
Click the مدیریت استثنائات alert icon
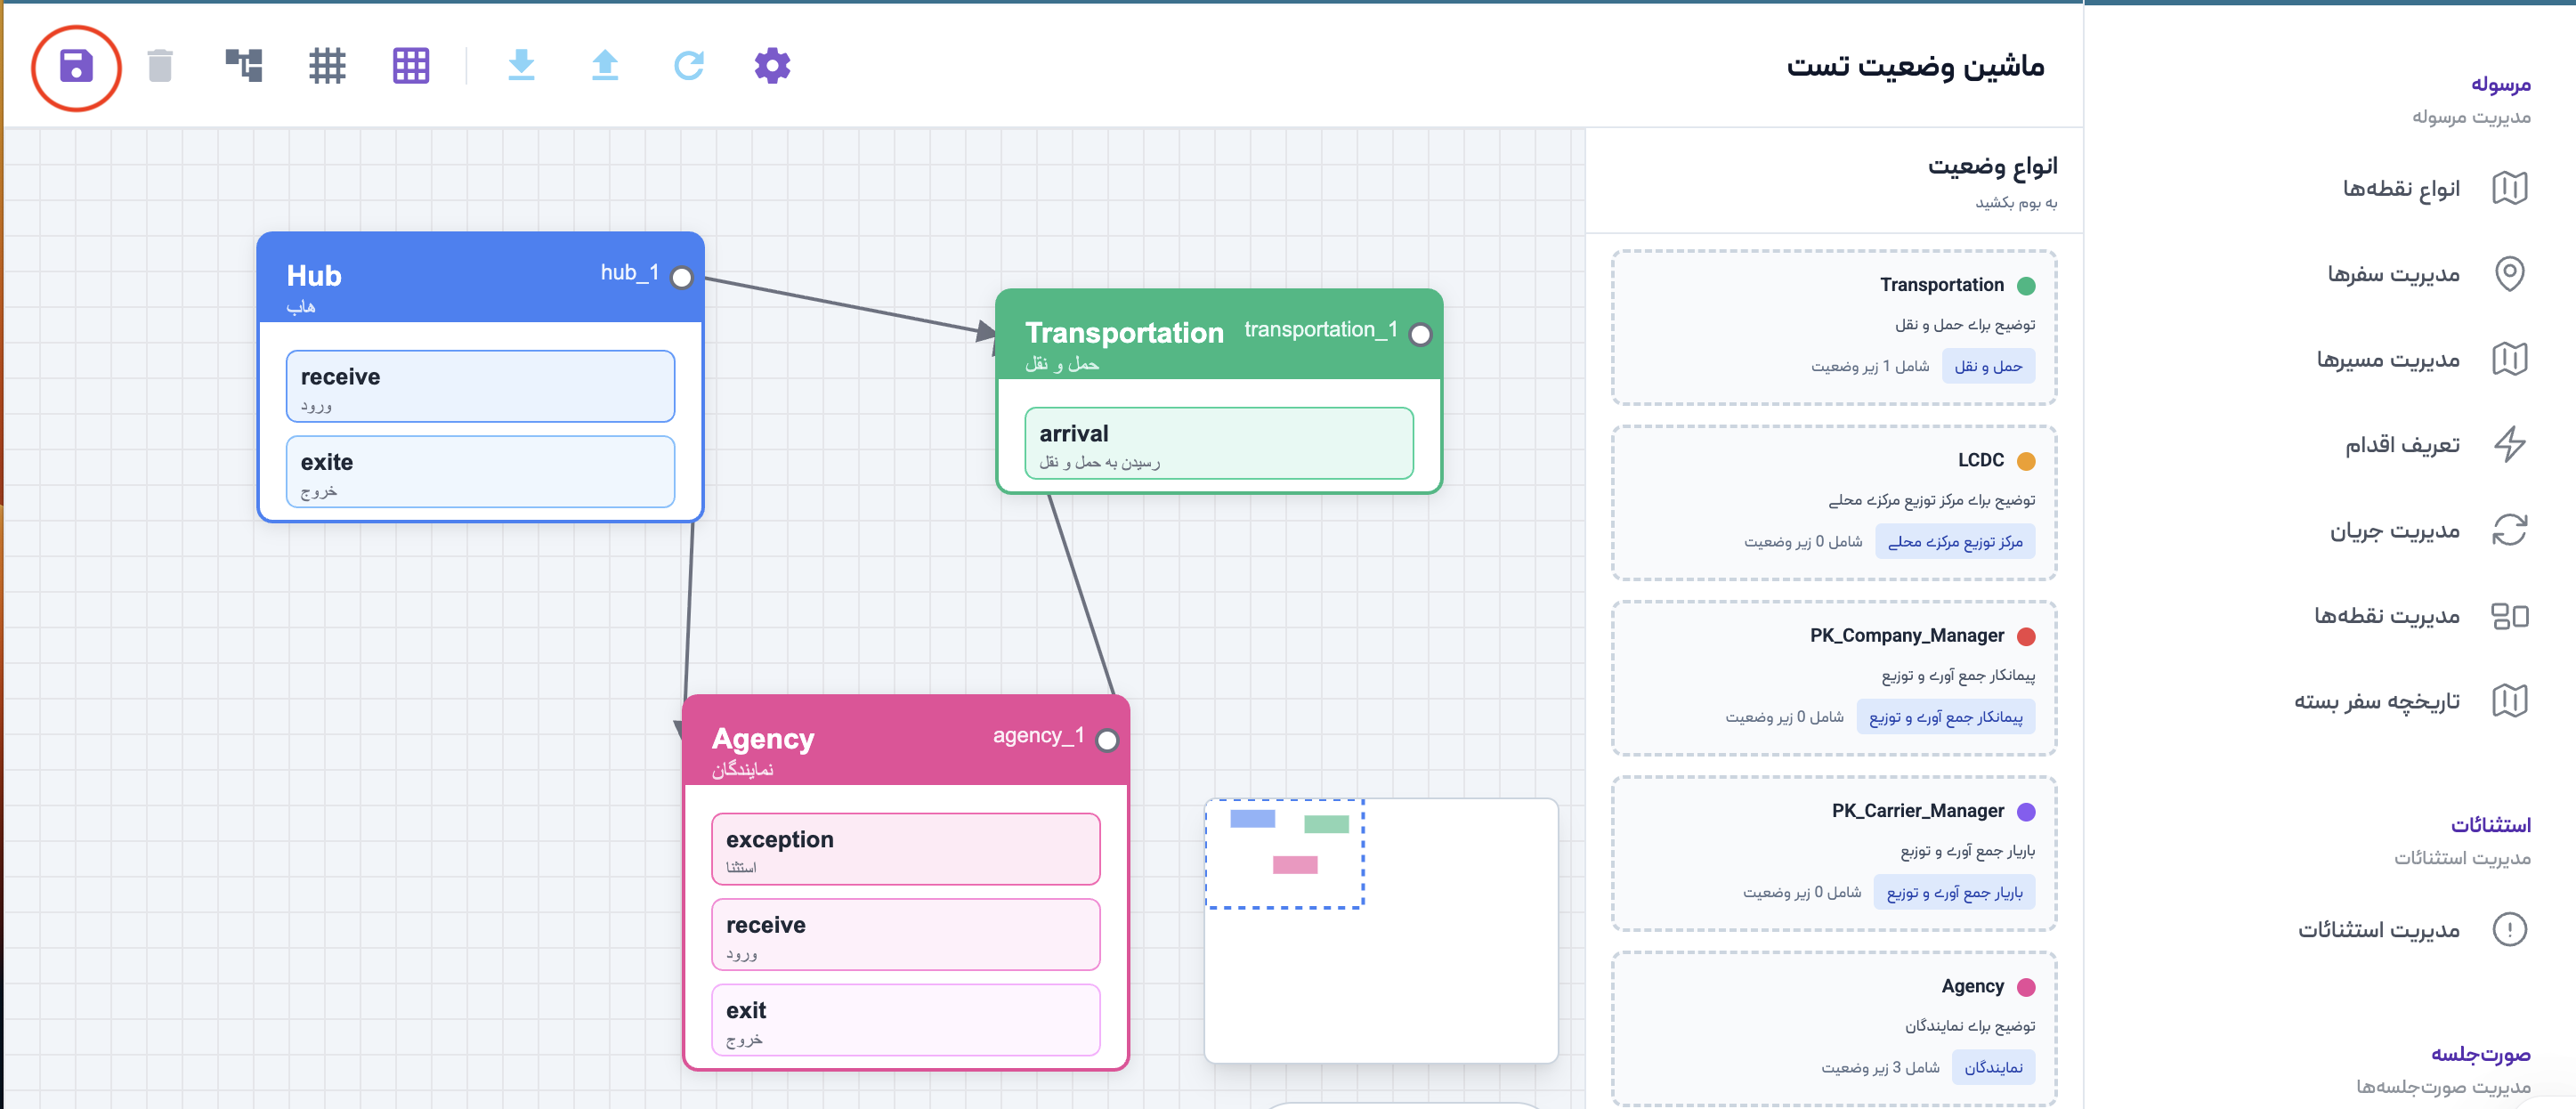[x=2508, y=929]
